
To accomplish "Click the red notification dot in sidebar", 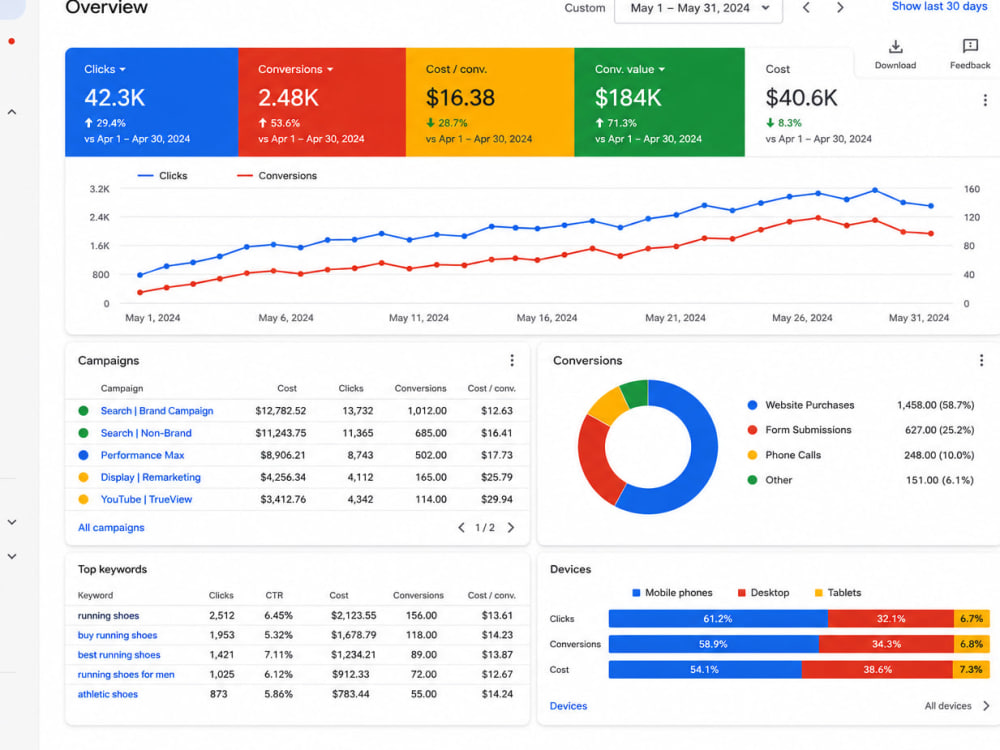I will 11,41.
